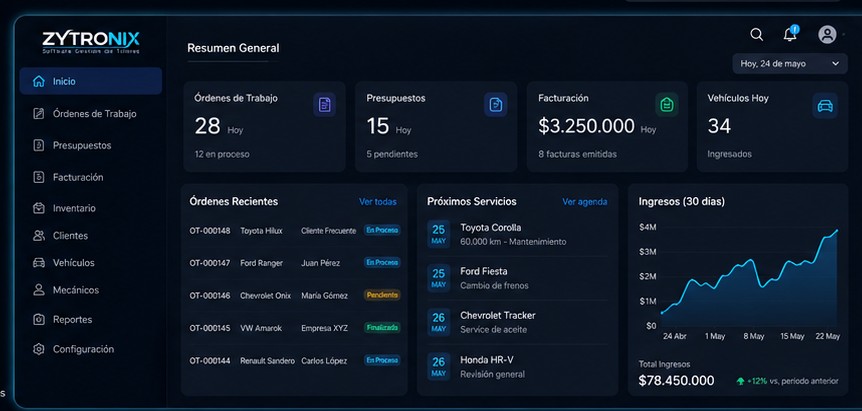Click Renault Sandero vehicle name
The height and width of the screenshot is (411, 862).
[267, 361]
